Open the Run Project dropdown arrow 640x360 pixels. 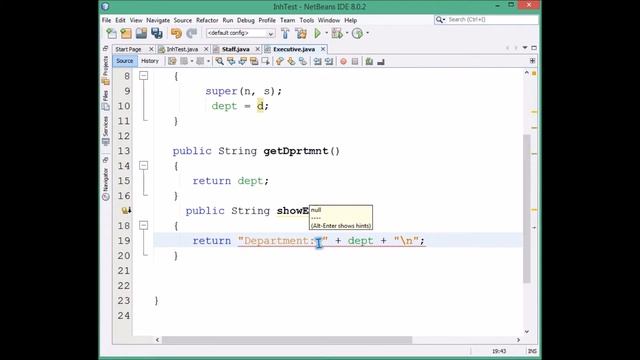327,33
